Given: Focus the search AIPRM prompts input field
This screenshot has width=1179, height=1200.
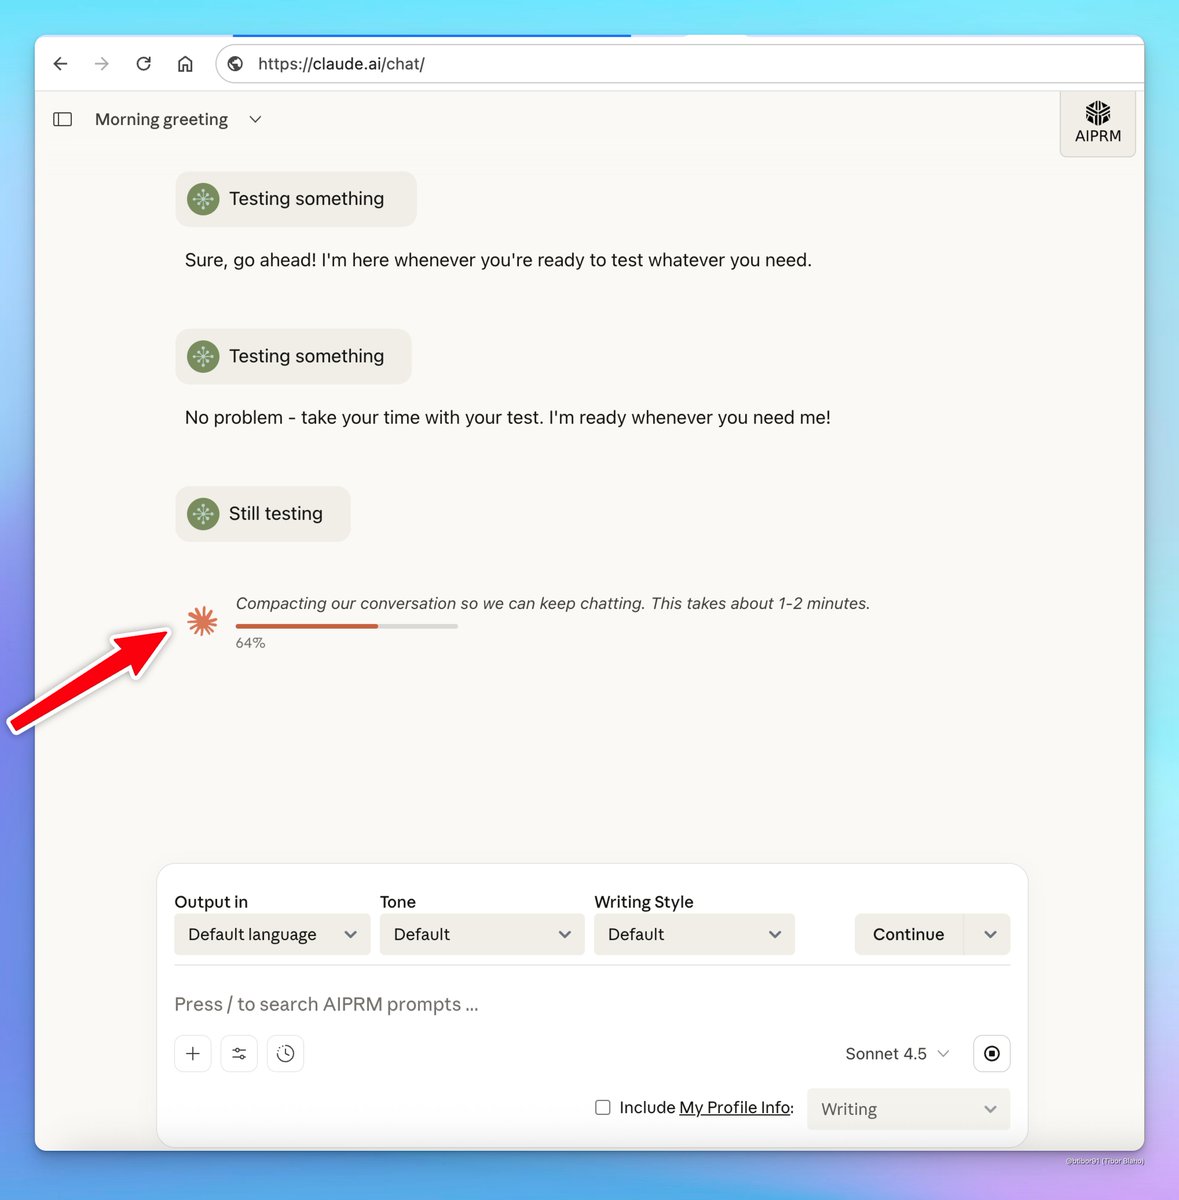Looking at the screenshot, I should [x=592, y=1004].
